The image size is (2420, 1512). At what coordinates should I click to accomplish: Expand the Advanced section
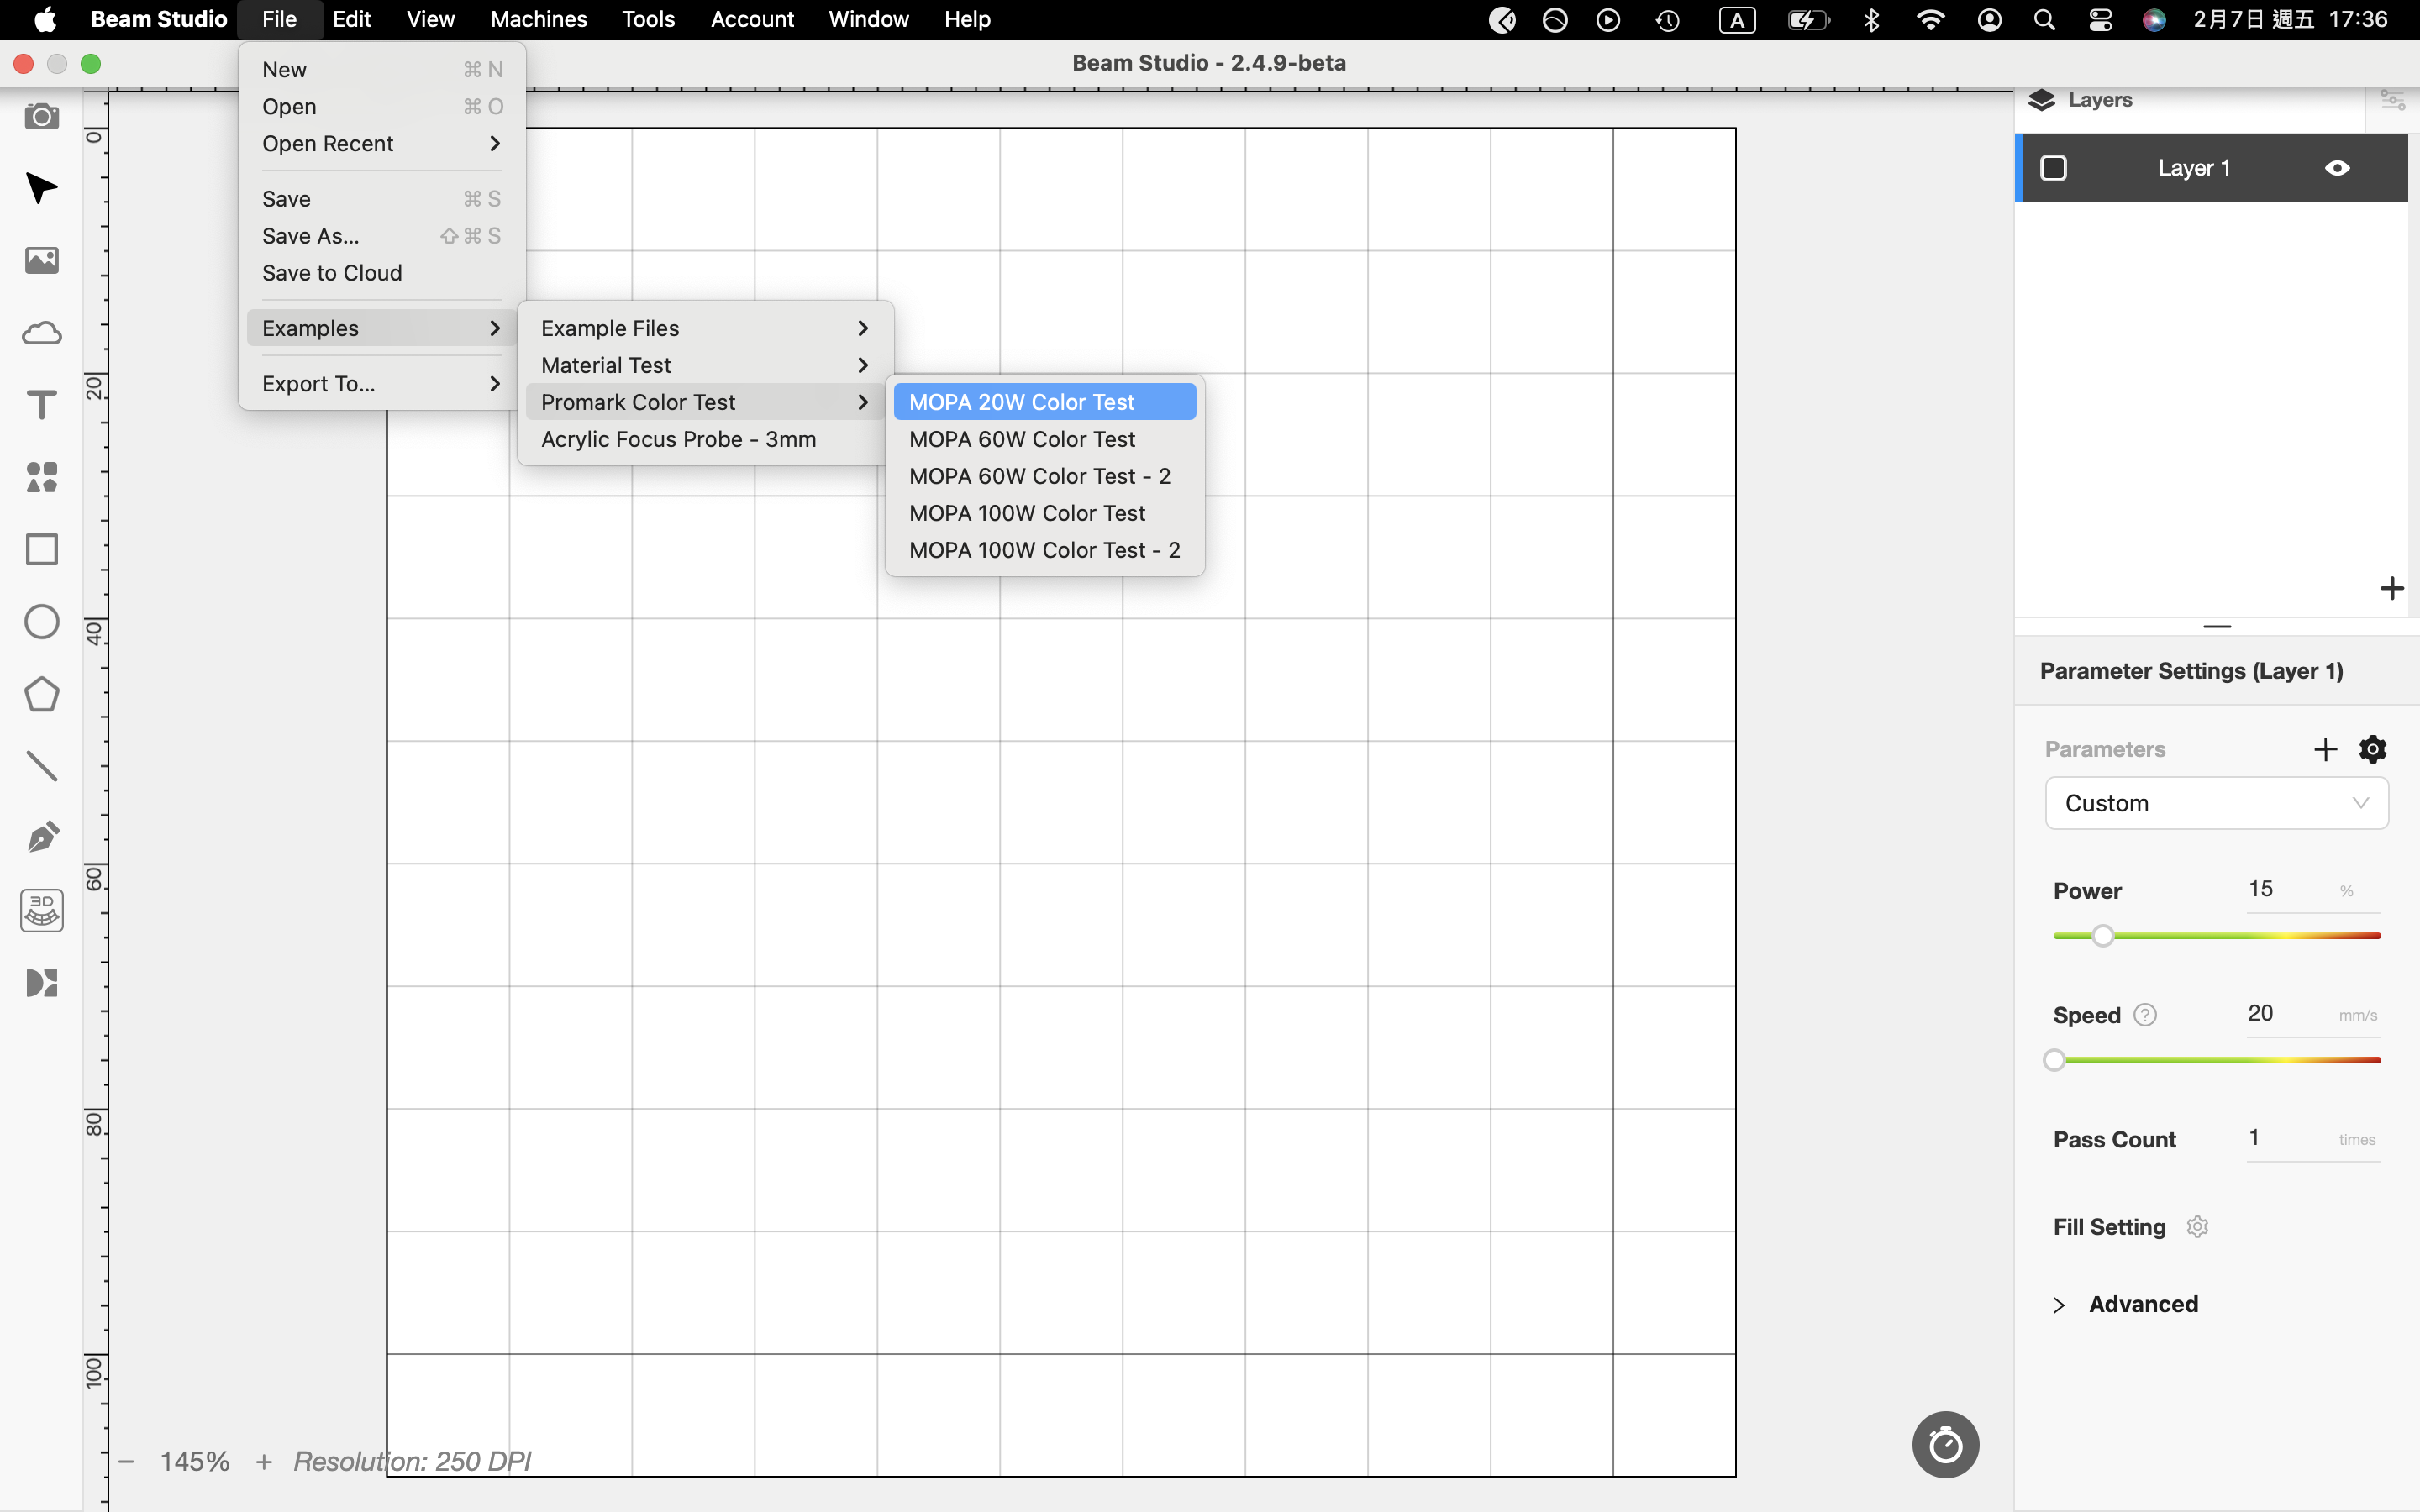2125,1304
